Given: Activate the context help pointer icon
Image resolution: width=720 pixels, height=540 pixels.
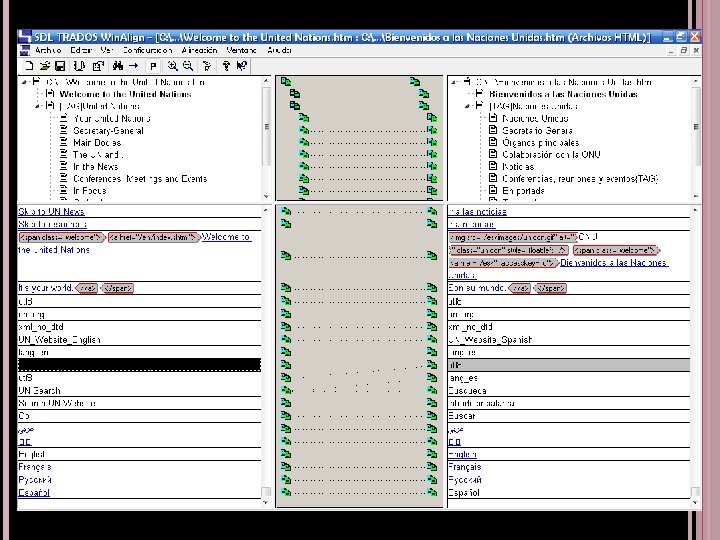Looking at the screenshot, I should point(242,66).
